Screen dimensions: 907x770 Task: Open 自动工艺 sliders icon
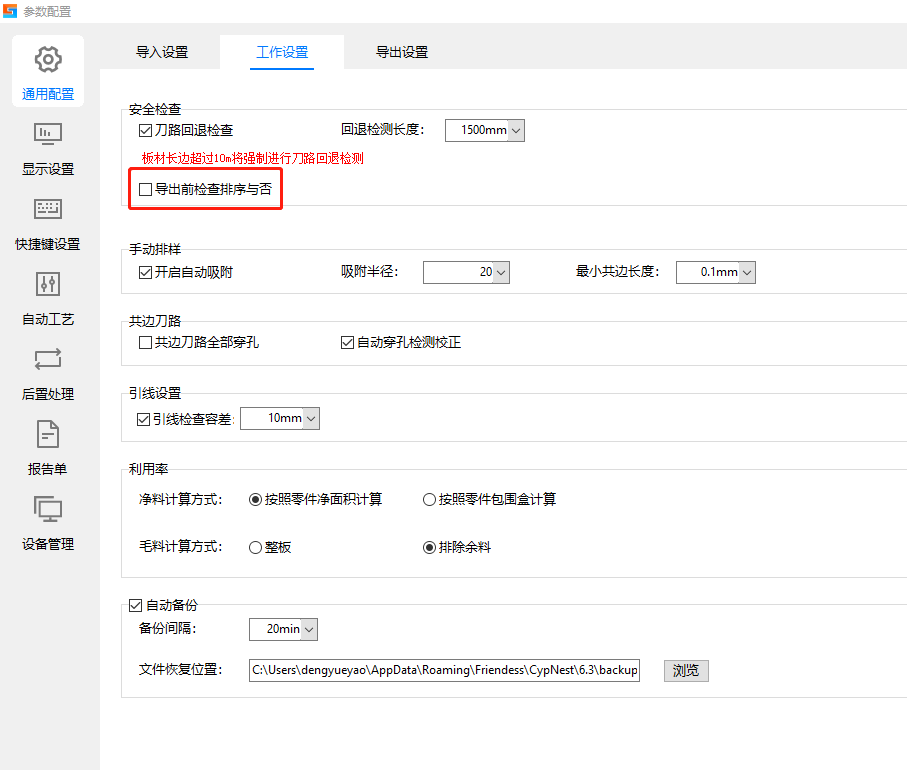click(x=48, y=284)
